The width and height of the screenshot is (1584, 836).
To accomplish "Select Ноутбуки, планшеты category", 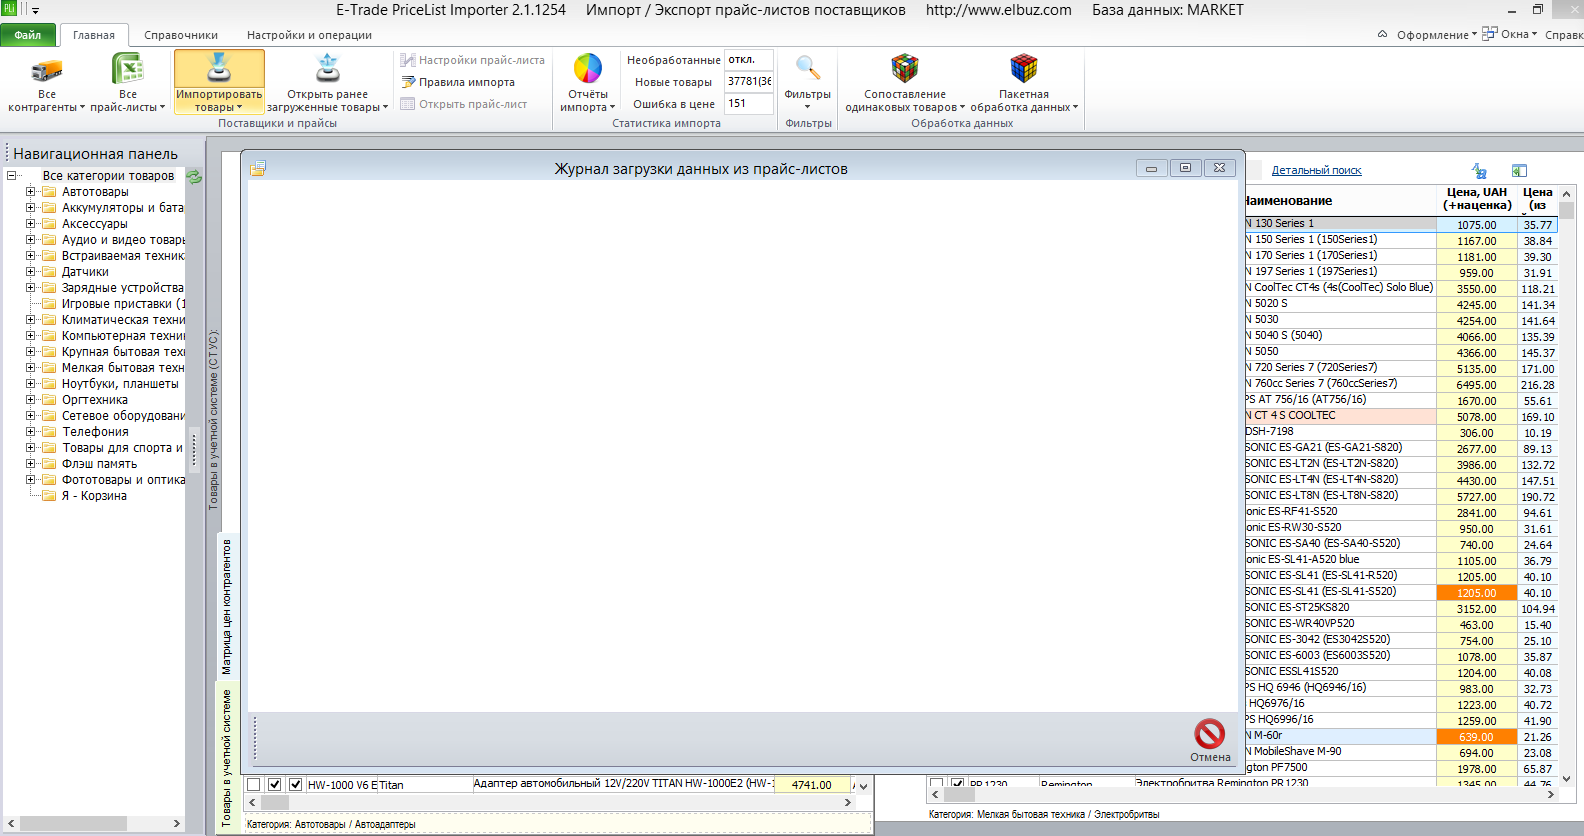I will (x=120, y=384).
